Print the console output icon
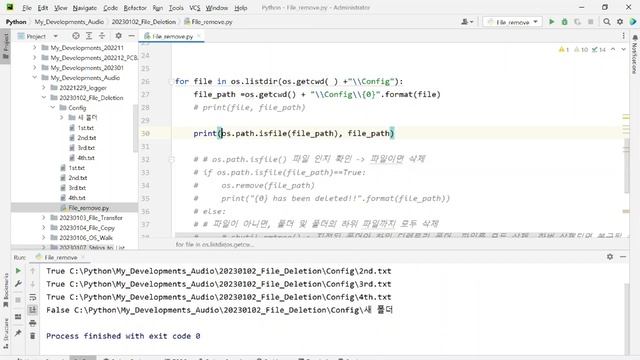Viewport: 640px width, 360px height. pos(33,323)
